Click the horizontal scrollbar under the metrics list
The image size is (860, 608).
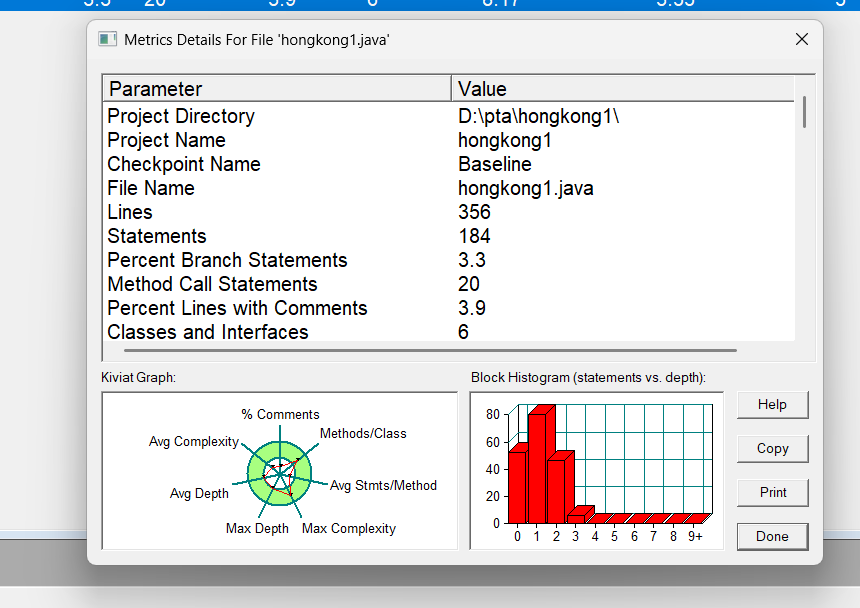tap(430, 350)
